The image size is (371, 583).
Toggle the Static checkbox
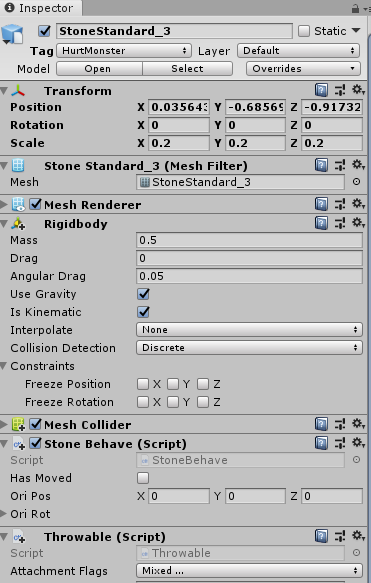coord(304,31)
